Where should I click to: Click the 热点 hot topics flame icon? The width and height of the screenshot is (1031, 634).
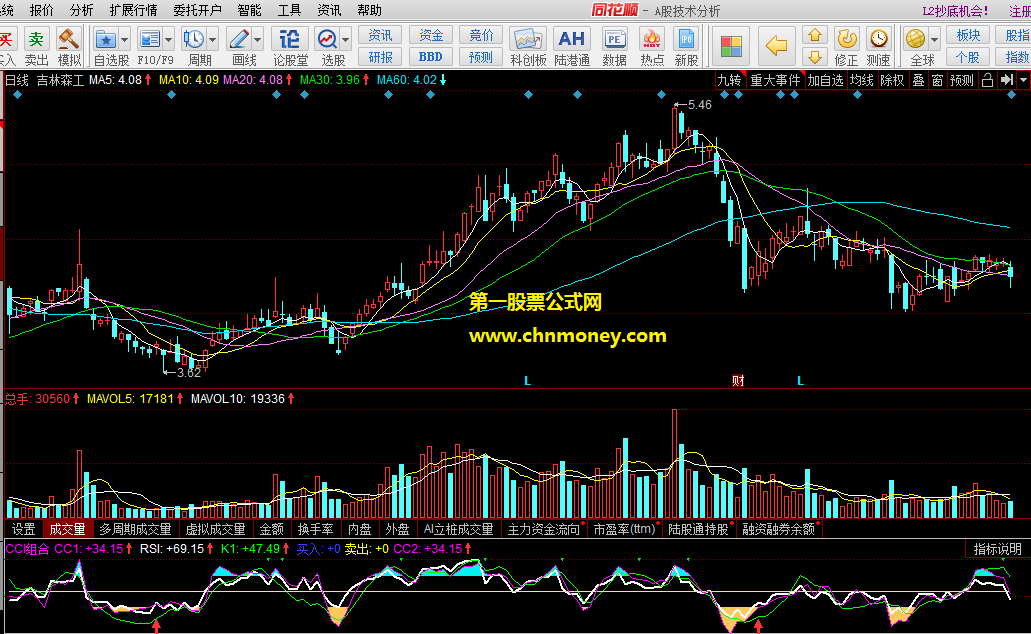click(652, 39)
